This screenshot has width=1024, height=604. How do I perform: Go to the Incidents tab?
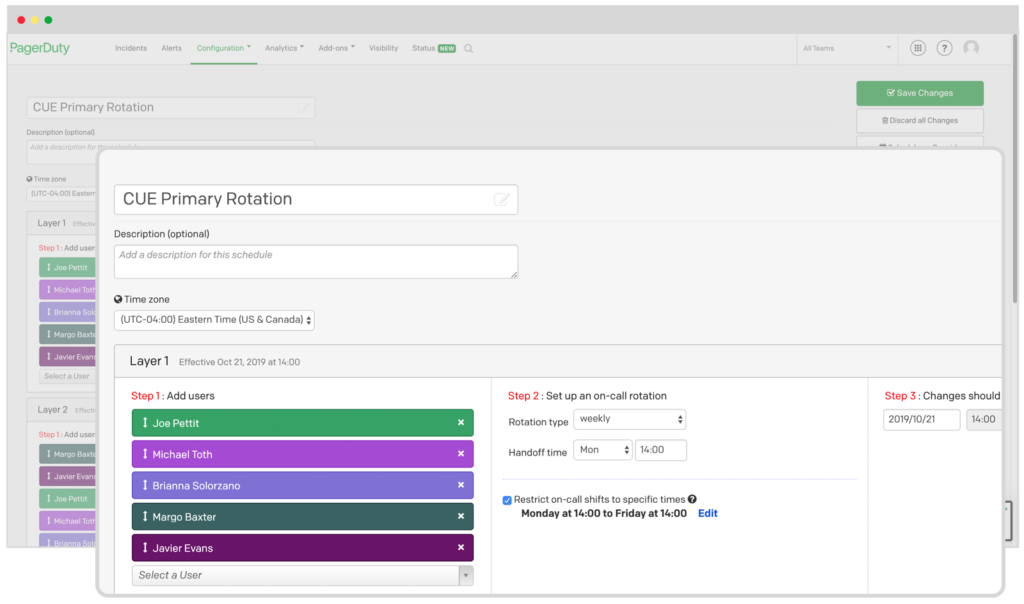click(131, 48)
